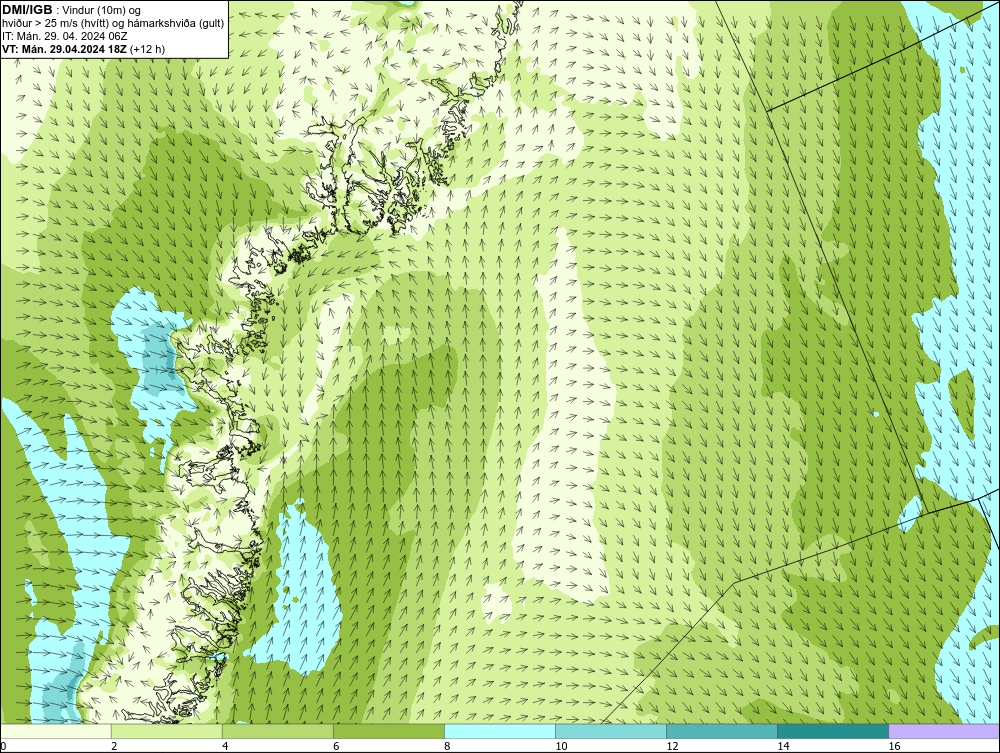Image resolution: width=1000 pixels, height=753 pixels.
Task: Click the legend scale label '6'
Action: click(336, 746)
